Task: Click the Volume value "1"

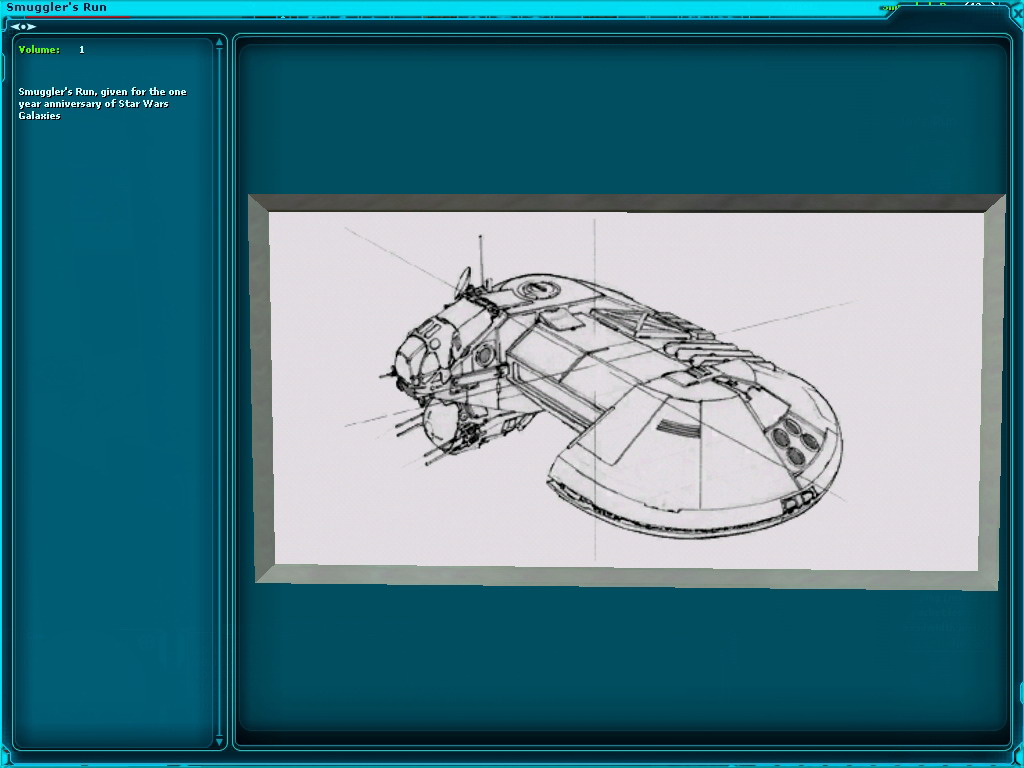Action: point(82,50)
